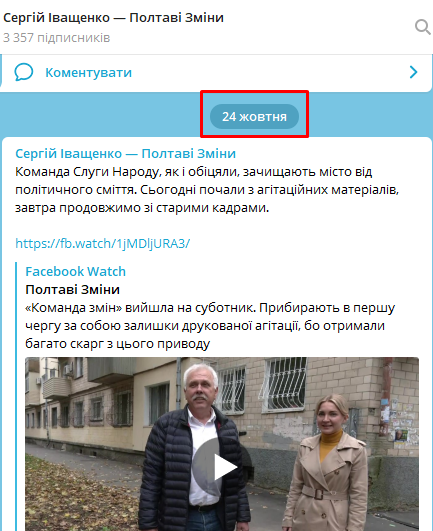433x531 pixels.
Task: Open the post author name link
Action: click(x=125, y=153)
